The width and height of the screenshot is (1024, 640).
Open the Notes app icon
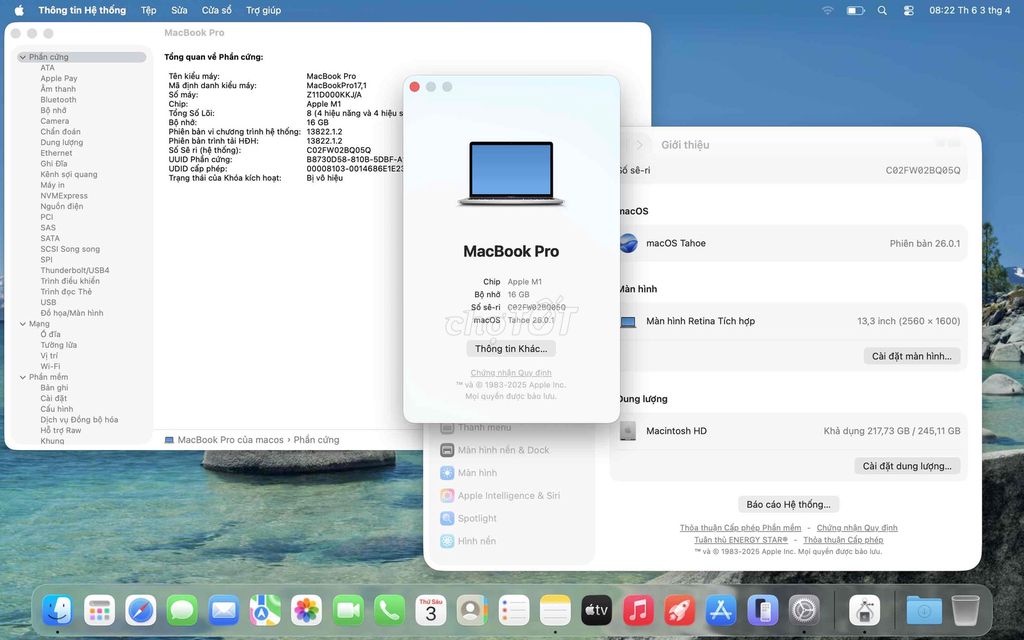pos(555,611)
